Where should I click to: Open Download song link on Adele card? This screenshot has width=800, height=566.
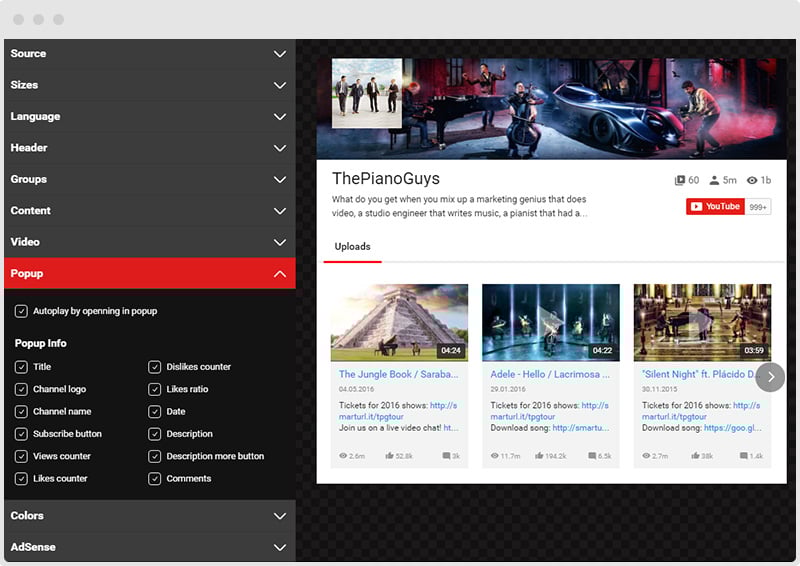[581, 428]
